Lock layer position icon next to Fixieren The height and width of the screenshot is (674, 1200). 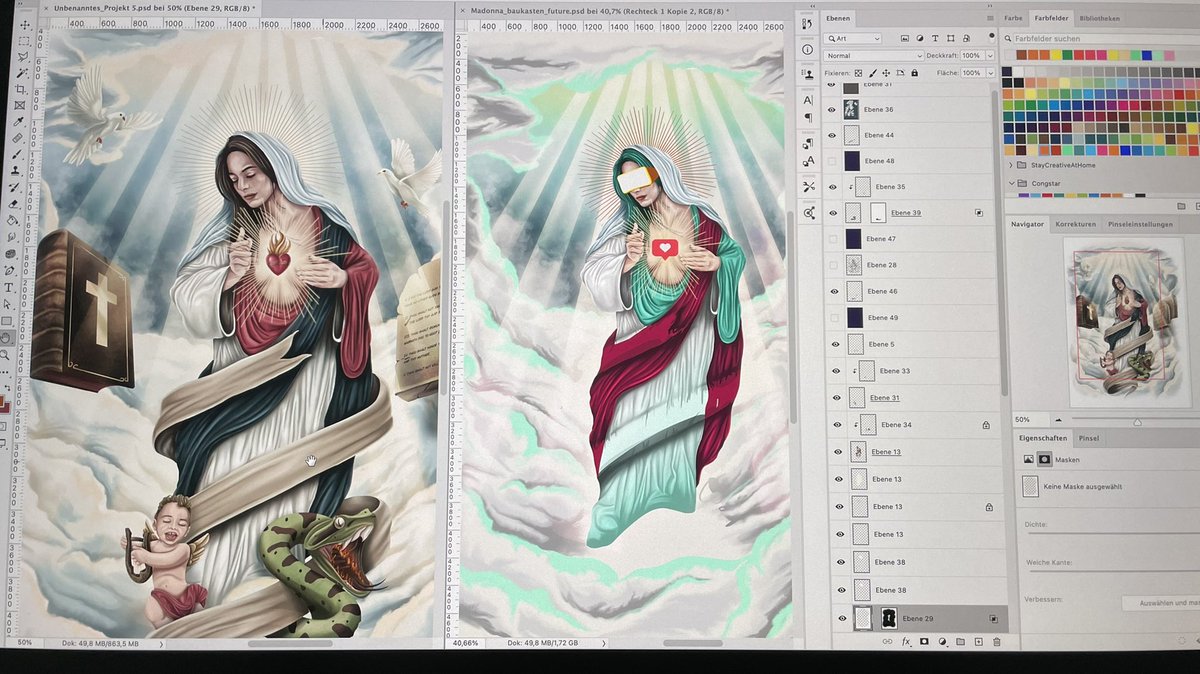point(887,73)
